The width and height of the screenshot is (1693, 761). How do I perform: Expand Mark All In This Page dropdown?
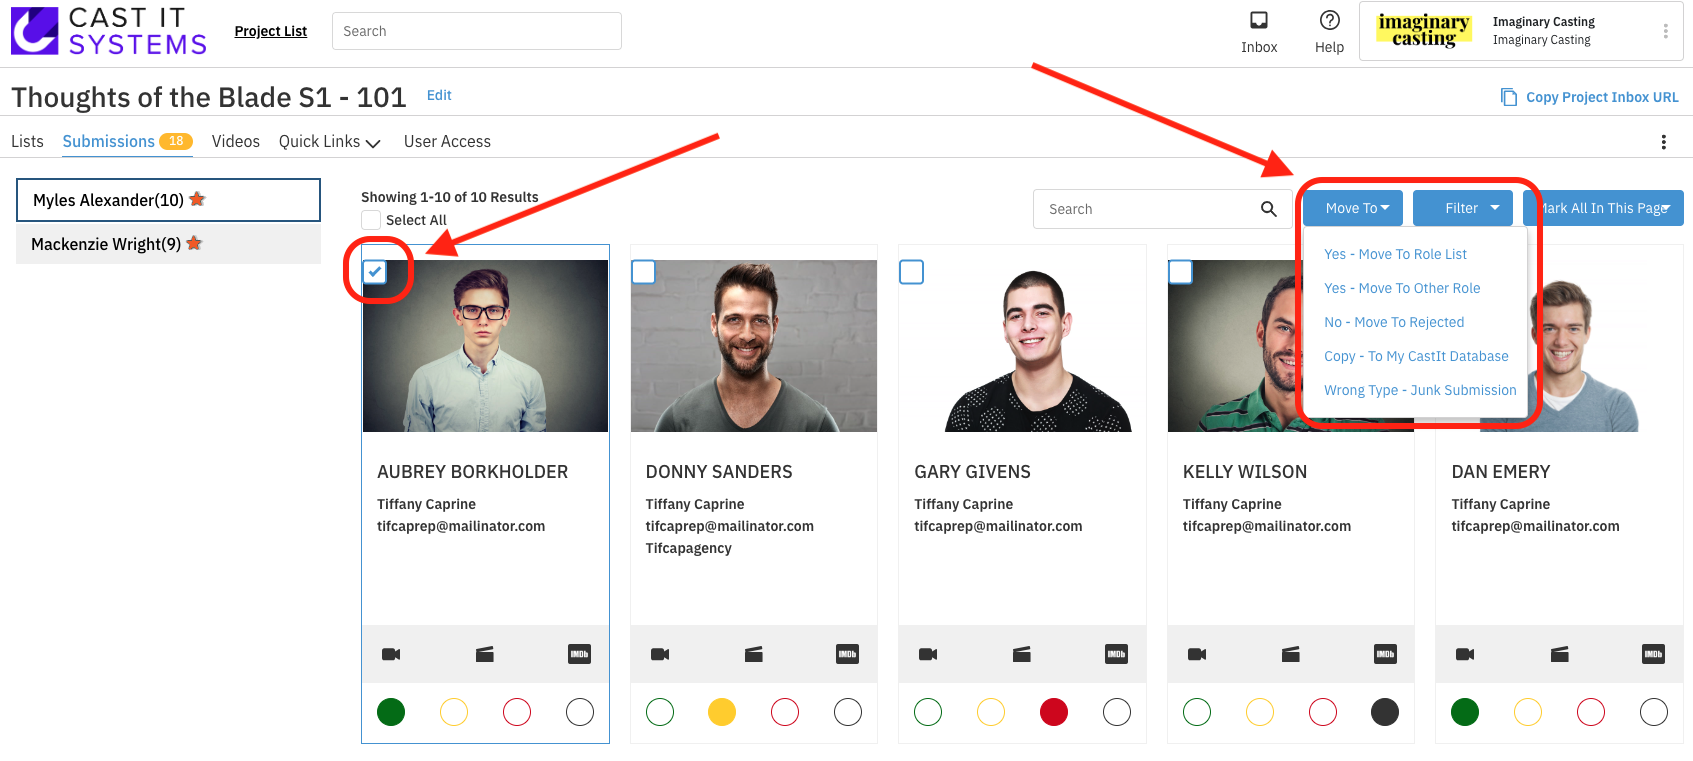(1605, 208)
